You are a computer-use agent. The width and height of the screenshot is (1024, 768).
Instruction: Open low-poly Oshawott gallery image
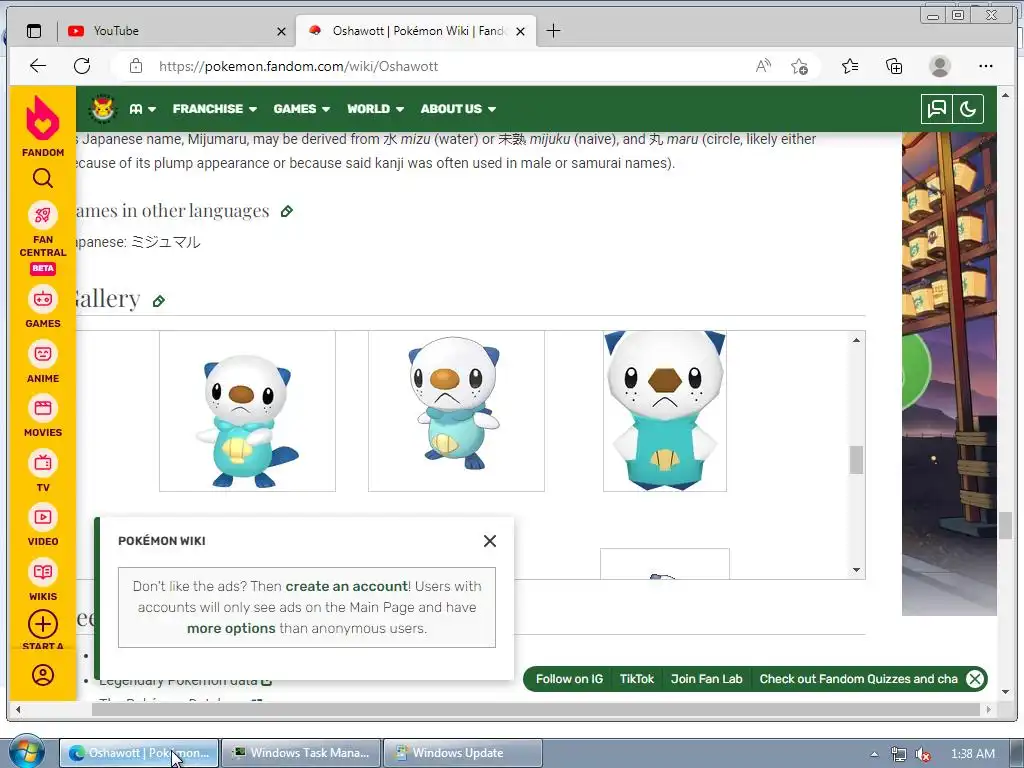[665, 411]
